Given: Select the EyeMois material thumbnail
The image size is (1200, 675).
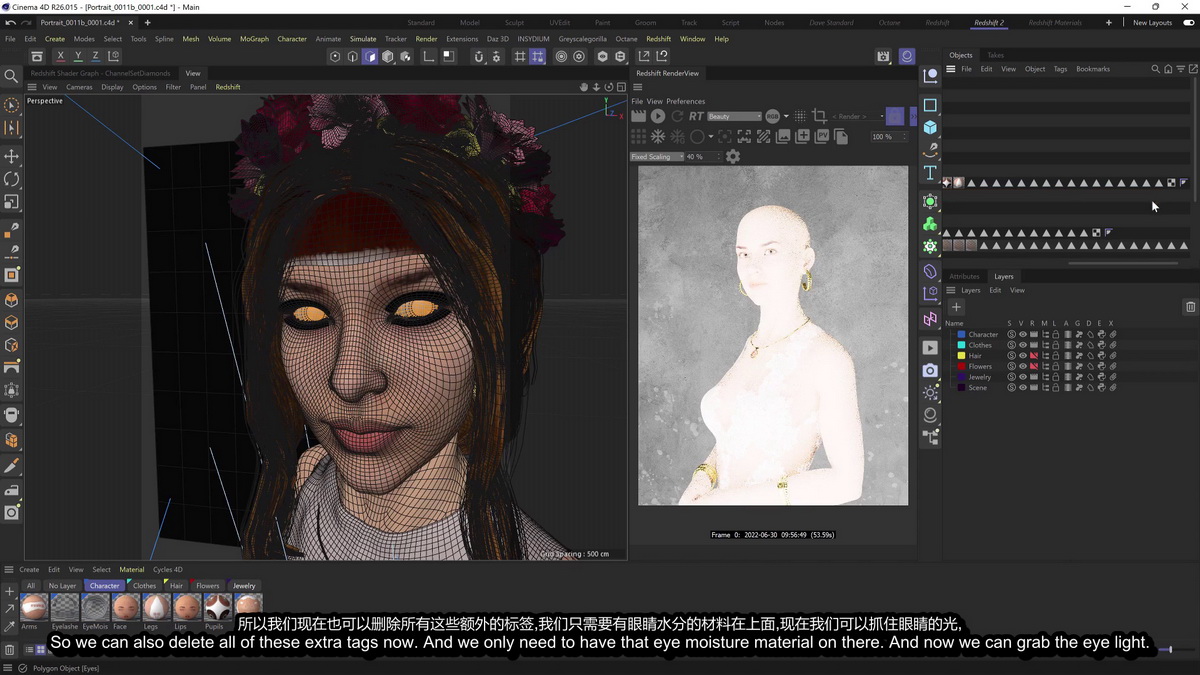Looking at the screenshot, I should pyautogui.click(x=95, y=607).
